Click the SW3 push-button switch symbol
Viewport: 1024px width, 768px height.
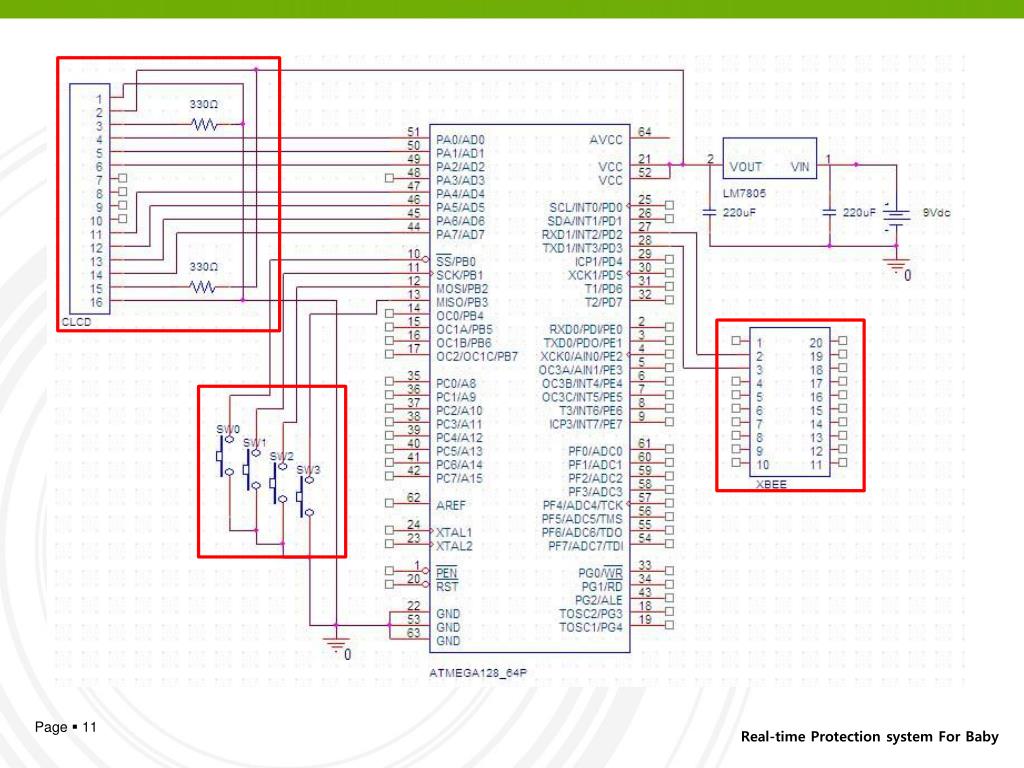pos(306,496)
